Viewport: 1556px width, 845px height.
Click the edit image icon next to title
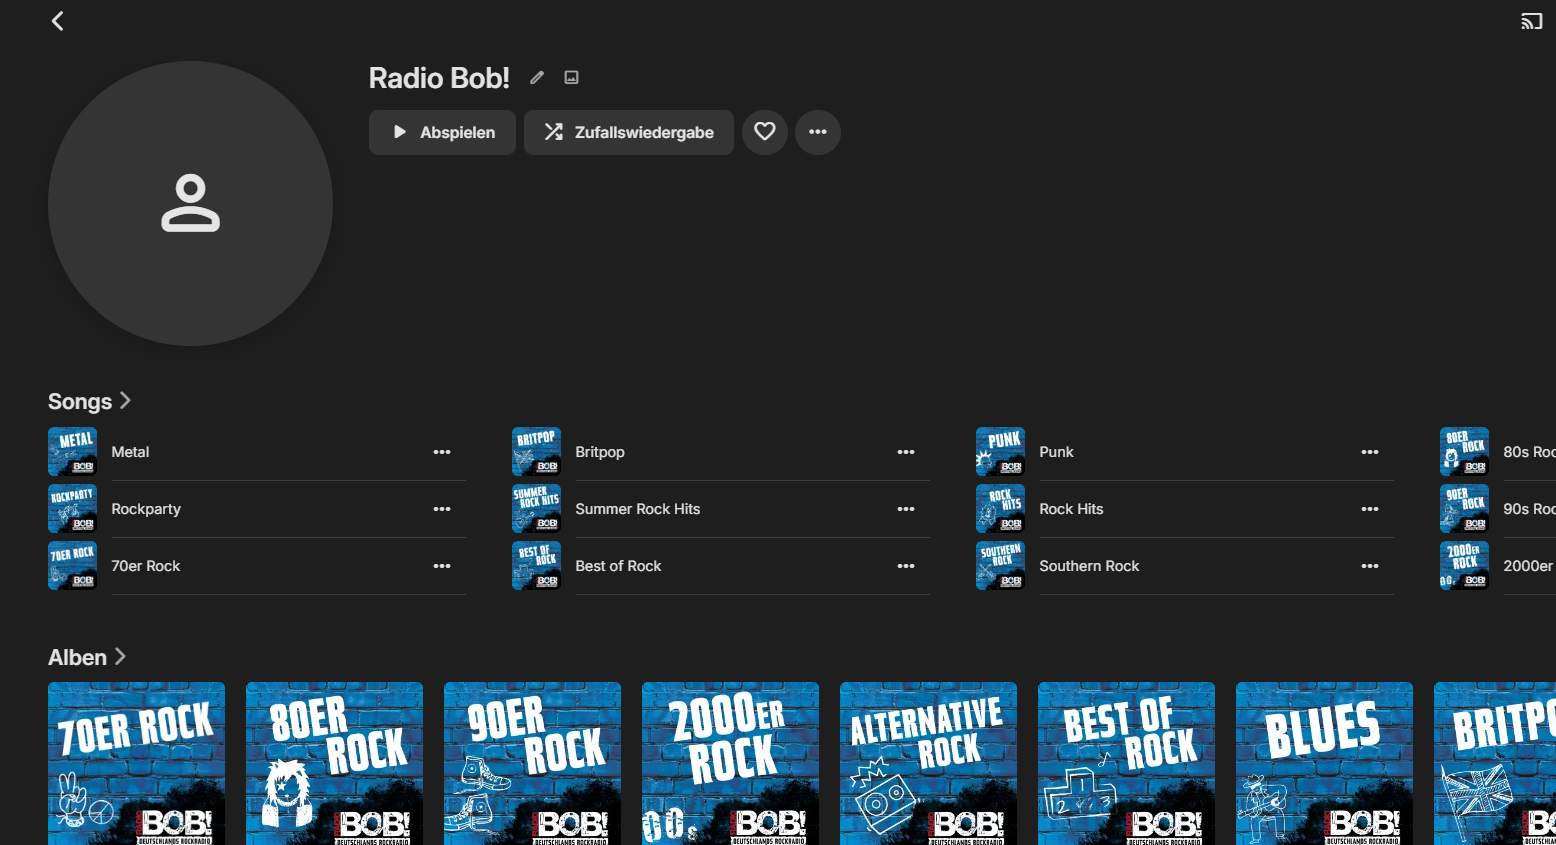coord(571,78)
